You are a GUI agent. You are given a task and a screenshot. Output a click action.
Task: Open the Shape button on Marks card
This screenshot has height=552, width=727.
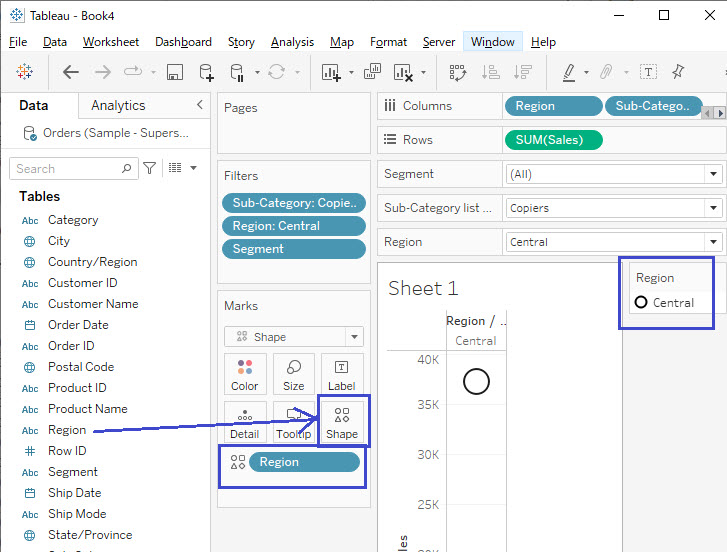point(342,421)
